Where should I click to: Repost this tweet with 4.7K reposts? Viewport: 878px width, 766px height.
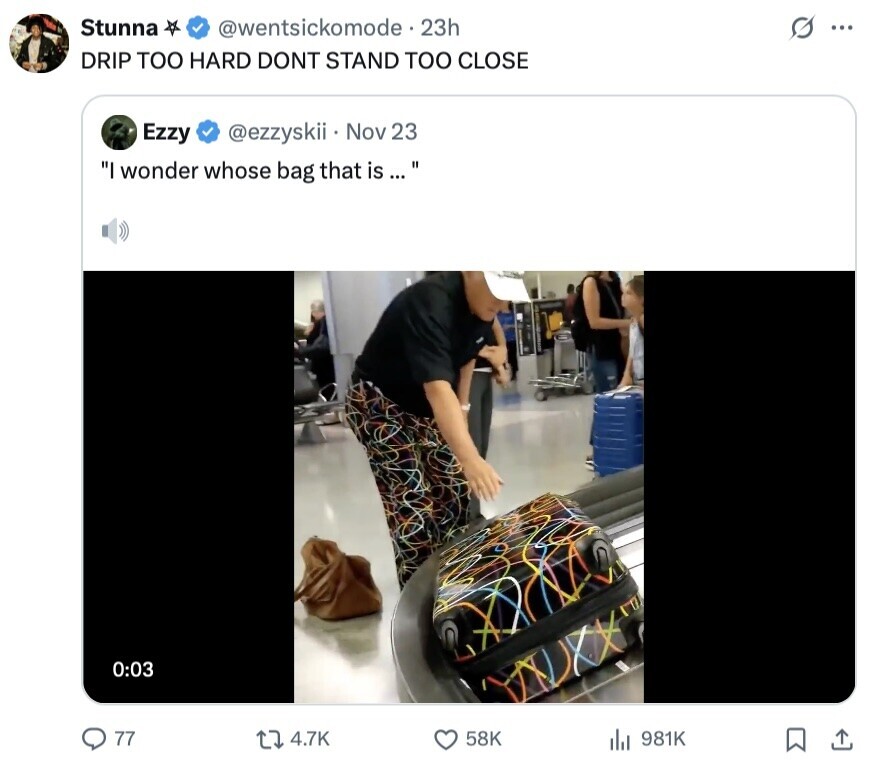pos(268,739)
